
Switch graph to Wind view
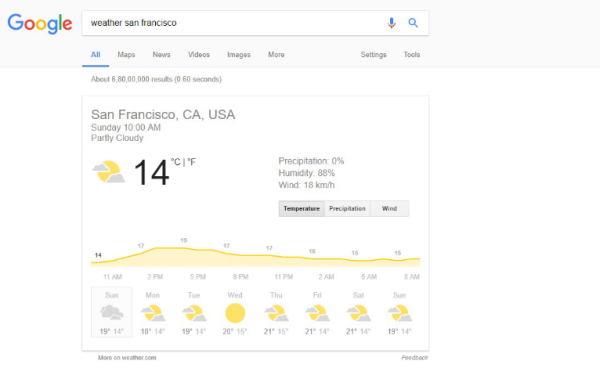point(390,208)
